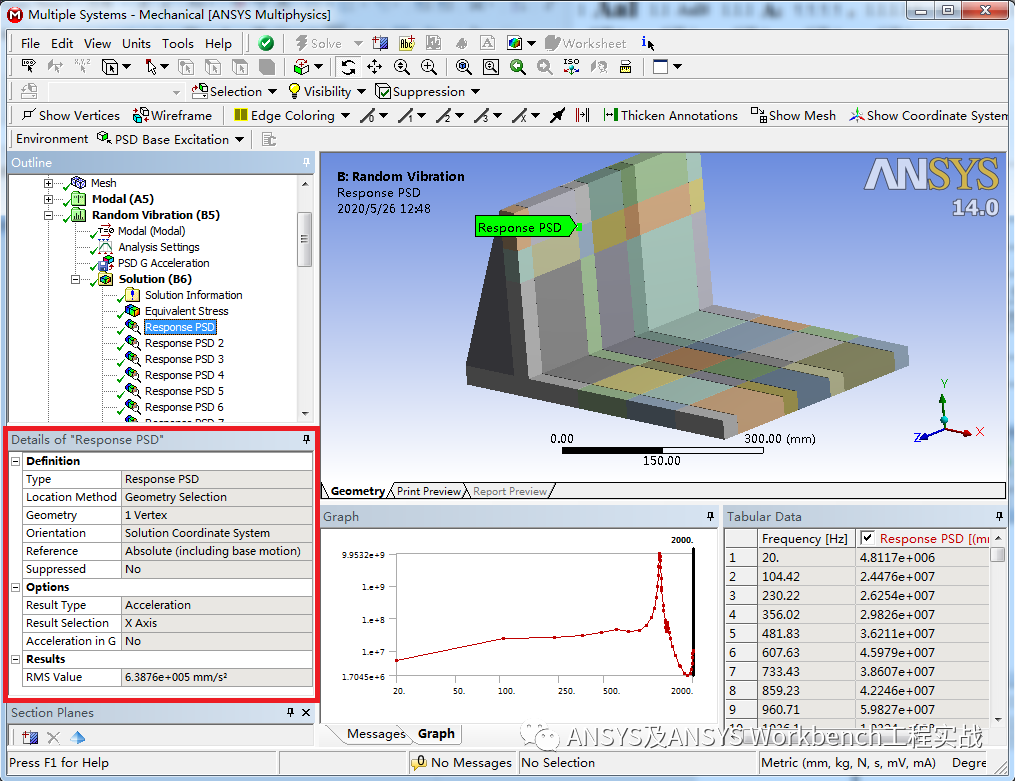Expand the Modal (A5) node

click(49, 199)
